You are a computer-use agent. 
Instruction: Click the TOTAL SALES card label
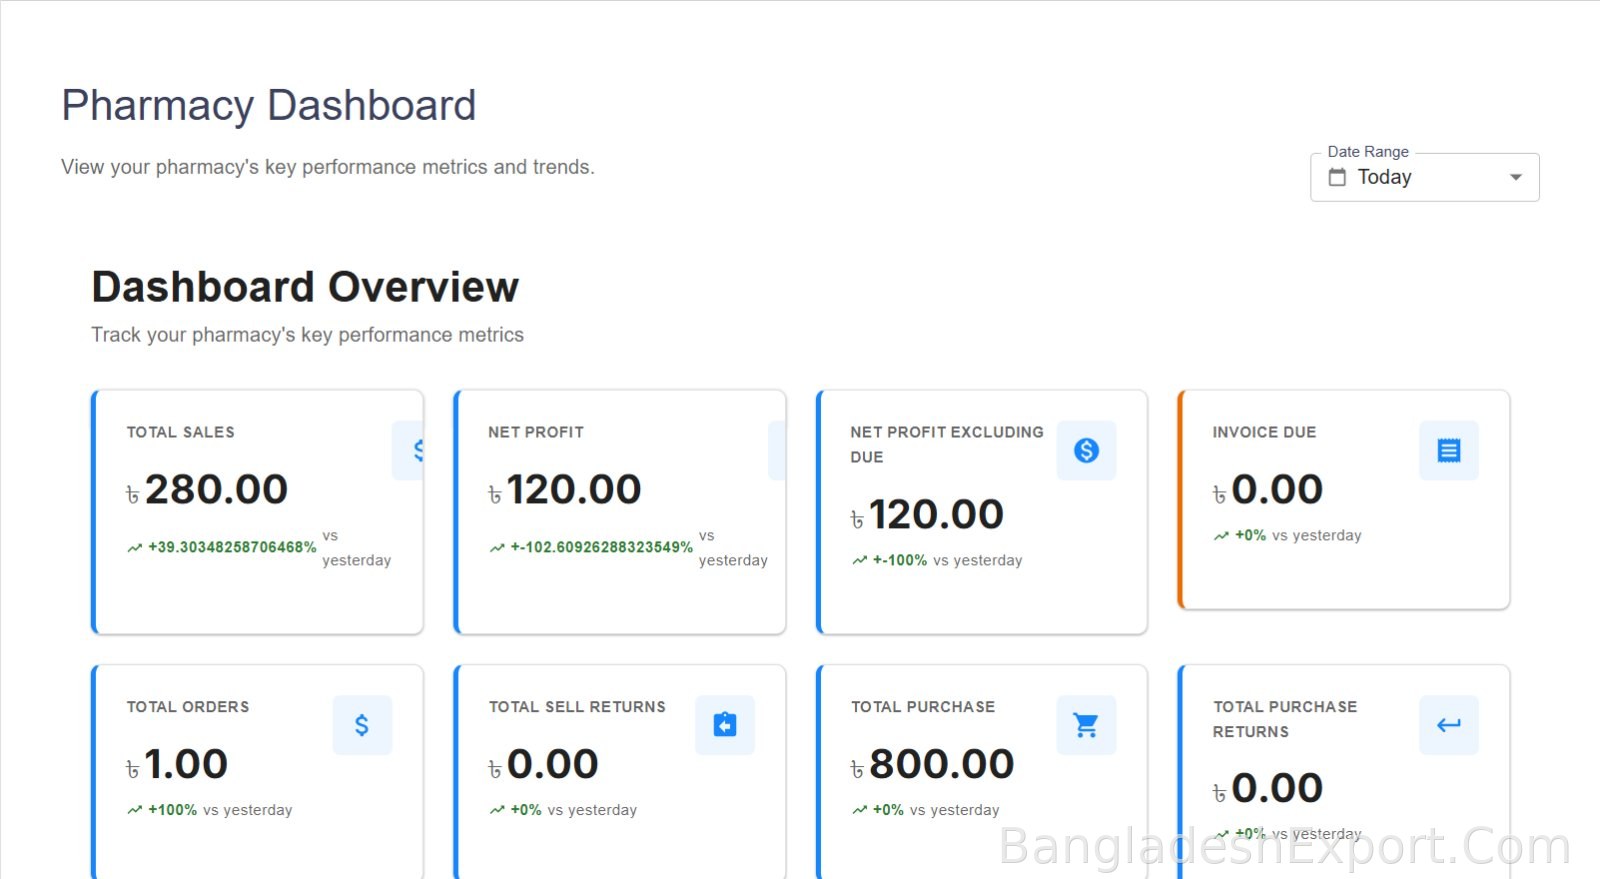coord(180,432)
